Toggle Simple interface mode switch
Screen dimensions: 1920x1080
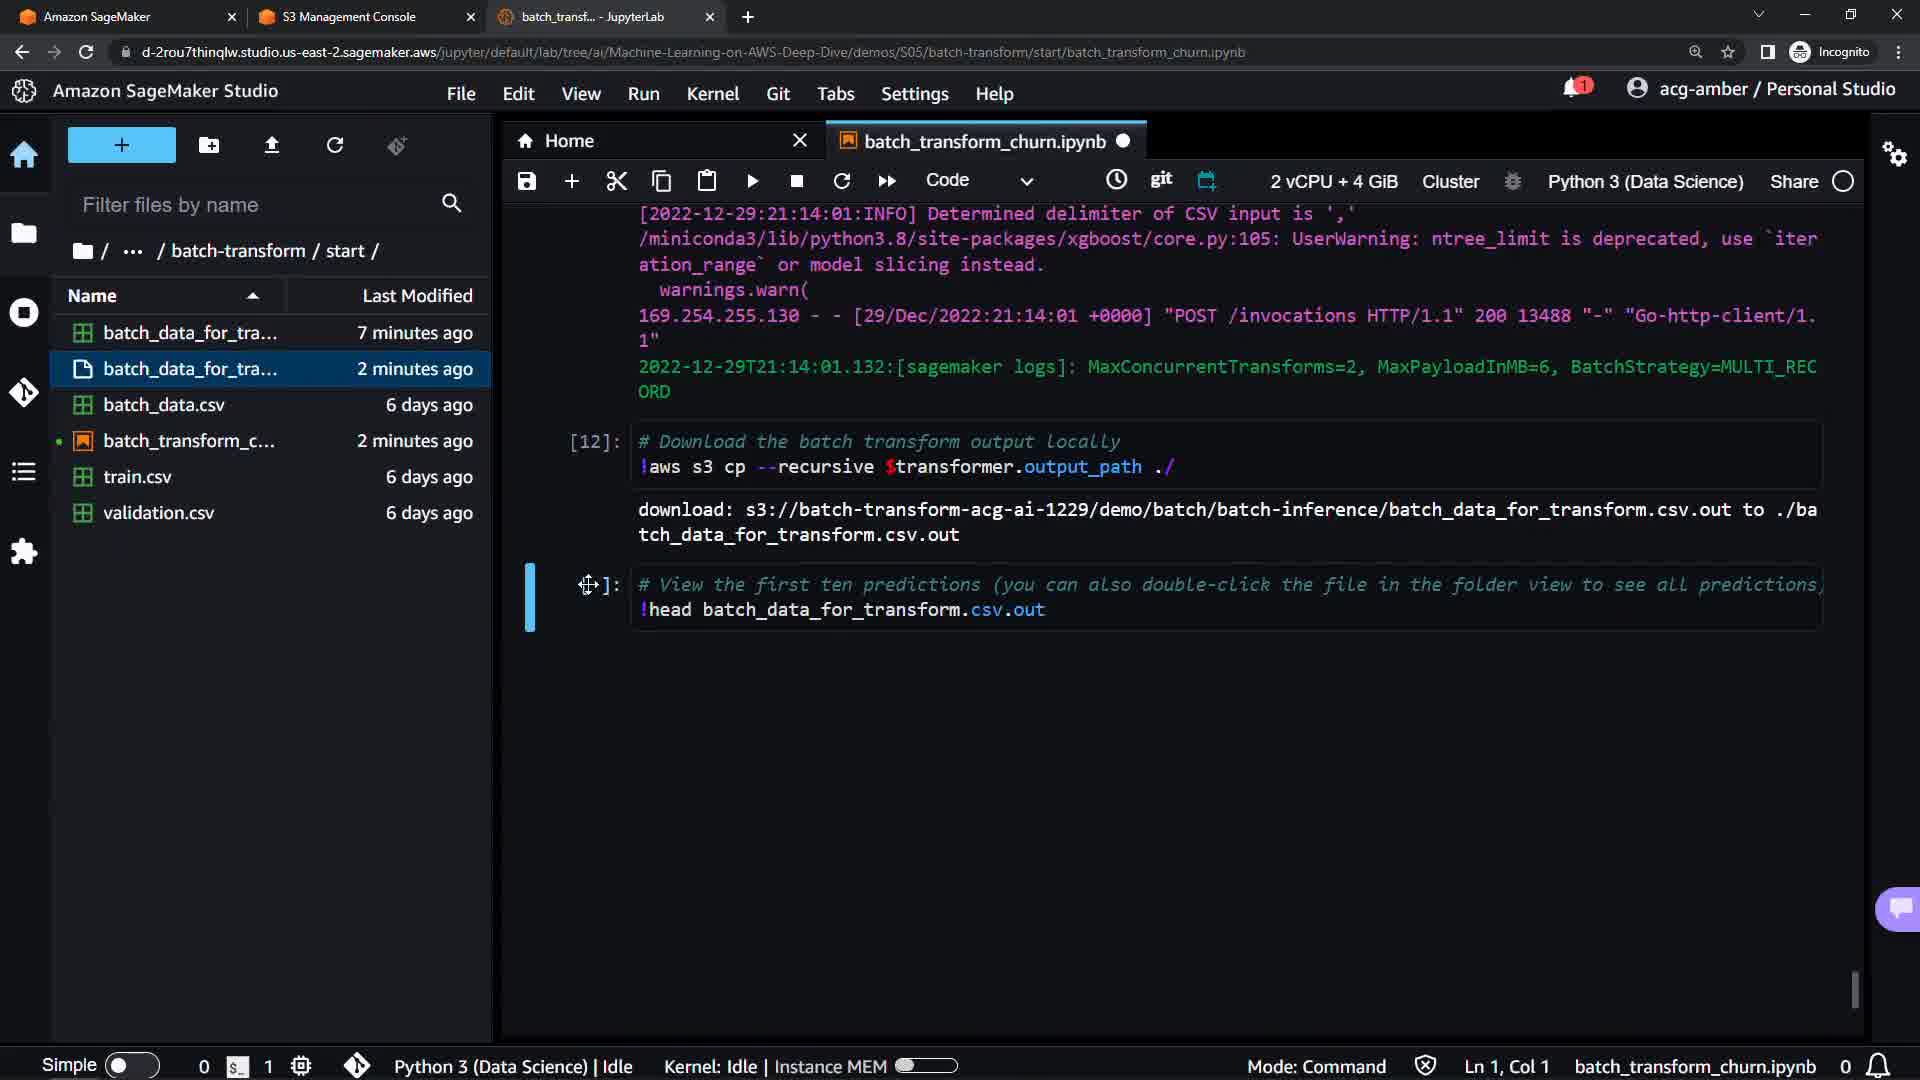(x=131, y=1066)
